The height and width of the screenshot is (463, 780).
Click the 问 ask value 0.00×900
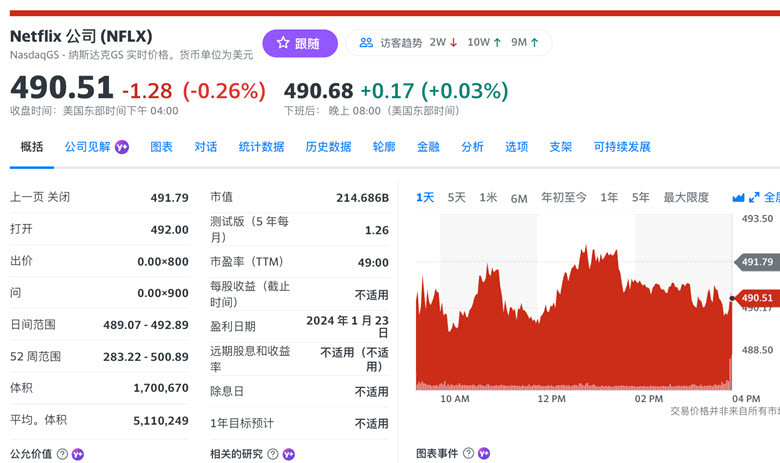pyautogui.click(x=163, y=293)
